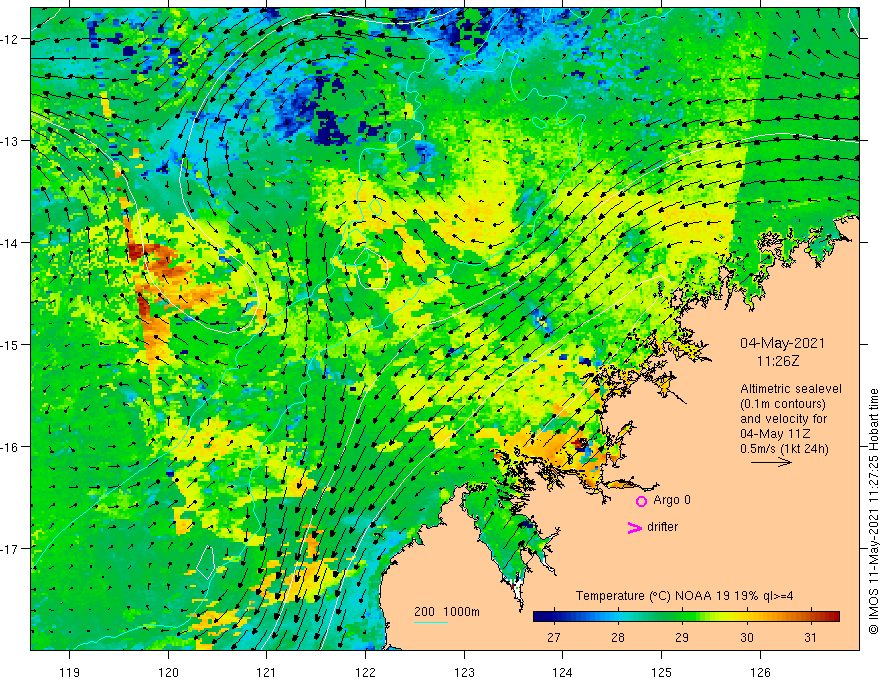
Task: Click the 'Temperature (°C) NOAA 19' title
Action: pos(653,596)
